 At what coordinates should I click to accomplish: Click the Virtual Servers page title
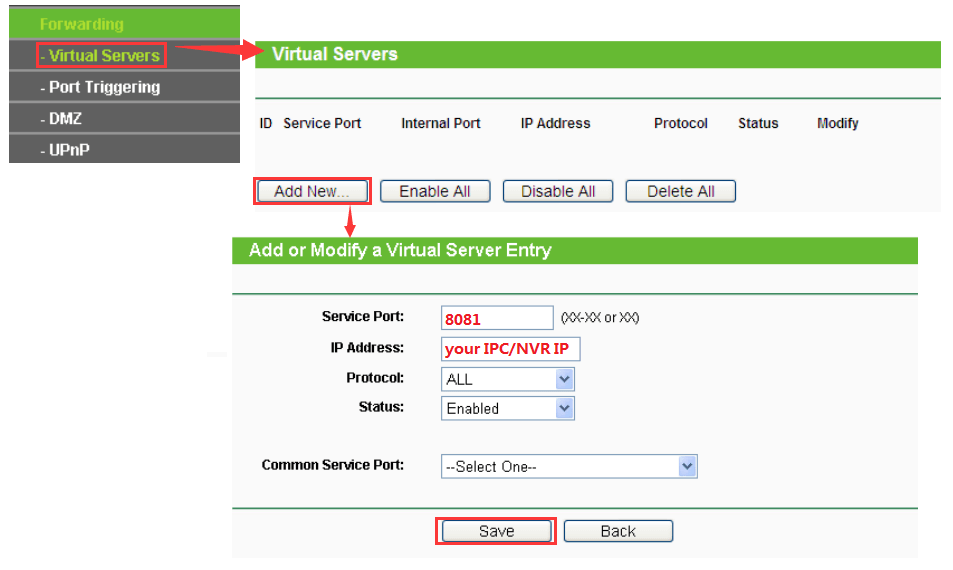(x=334, y=54)
